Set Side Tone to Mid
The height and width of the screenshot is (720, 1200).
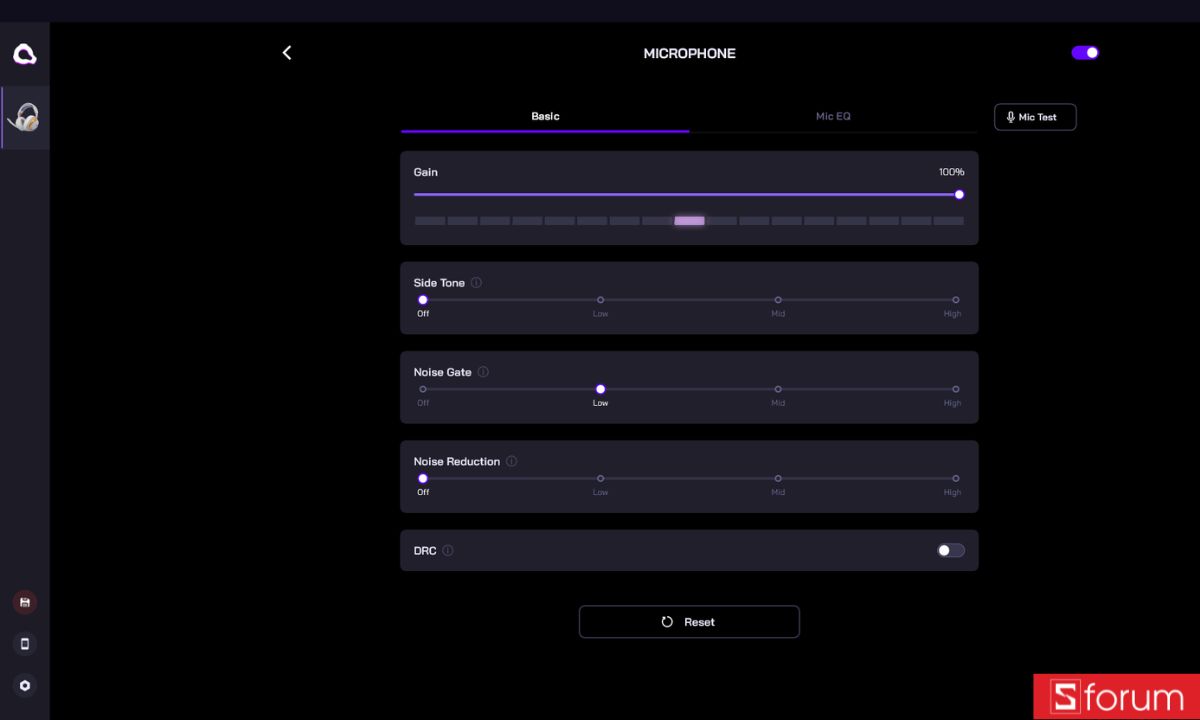click(x=778, y=300)
